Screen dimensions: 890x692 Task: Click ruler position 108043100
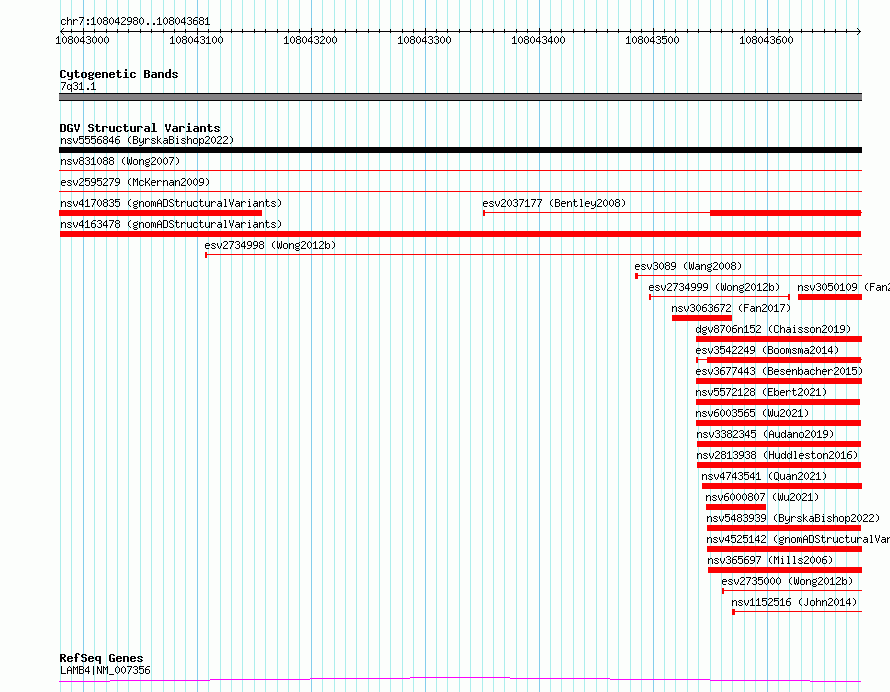tap(196, 40)
